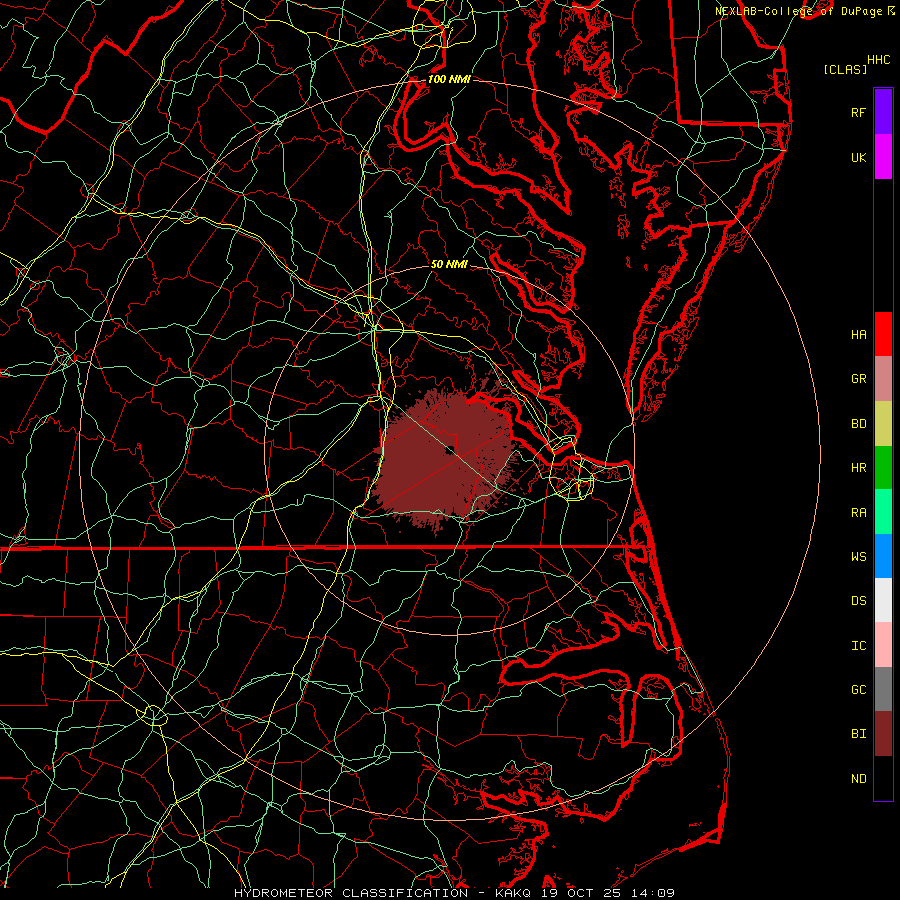Image resolution: width=900 pixels, height=900 pixels.
Task: Click the RA mint-green legend swatch
Action: [x=883, y=512]
